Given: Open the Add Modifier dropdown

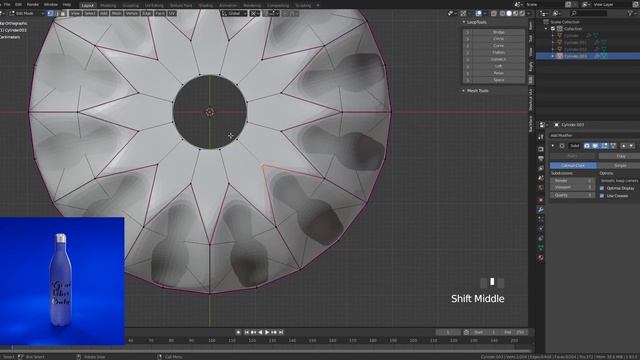Looking at the screenshot, I should [x=594, y=136].
